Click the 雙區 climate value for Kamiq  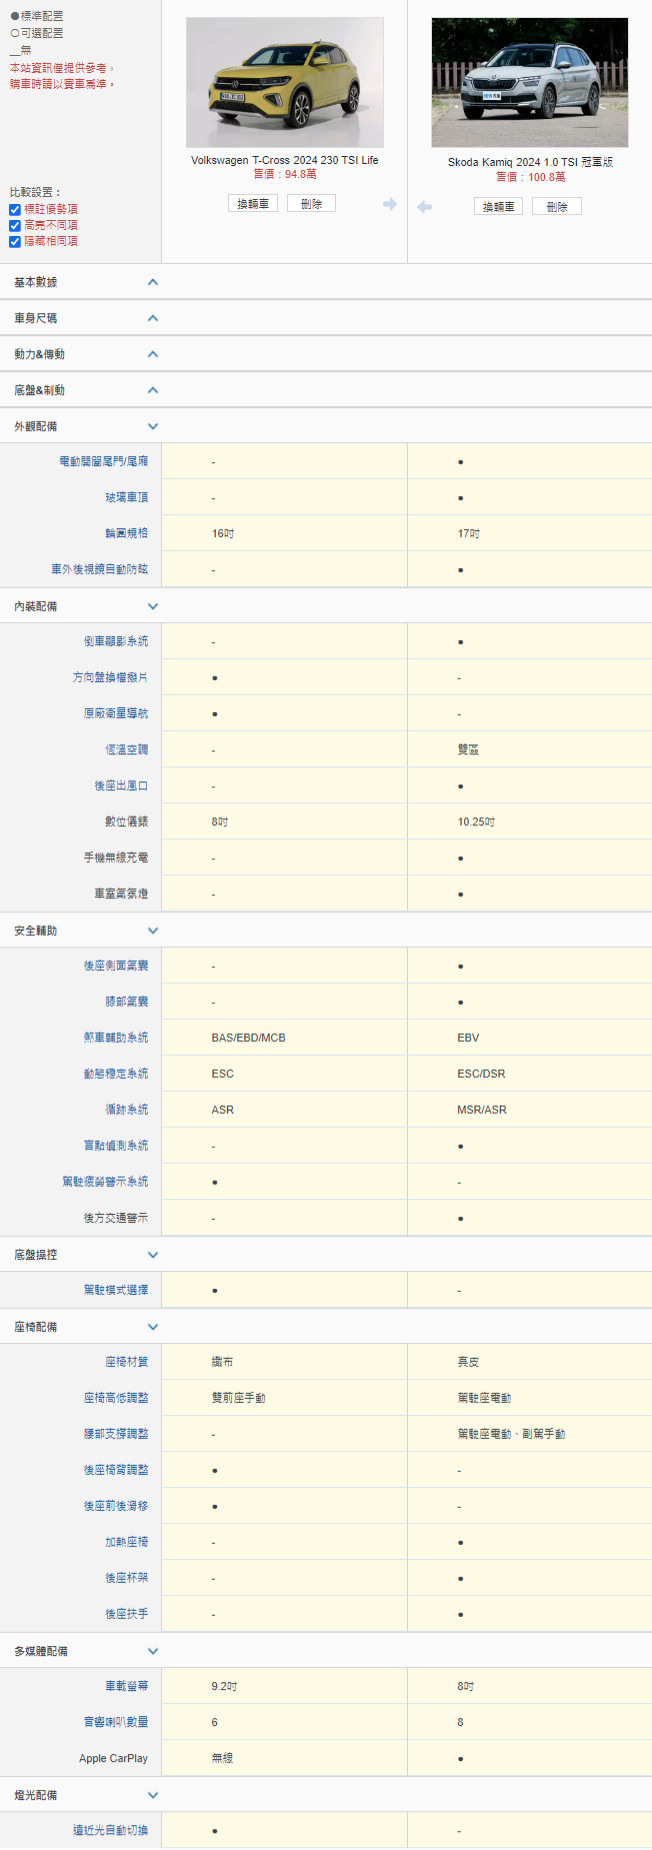point(468,749)
